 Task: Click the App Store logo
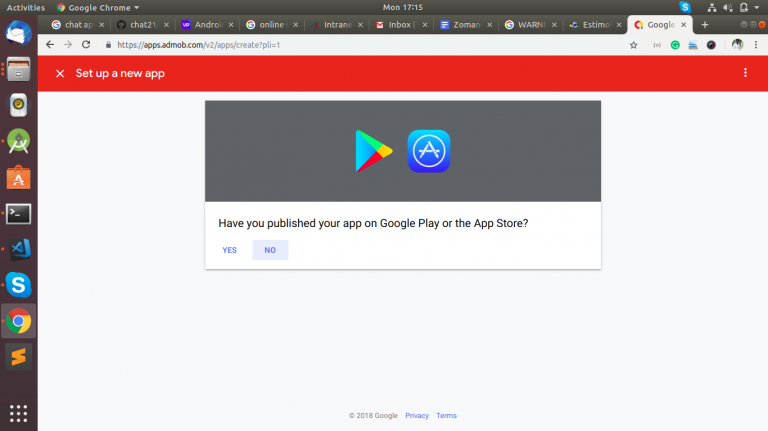tap(429, 151)
